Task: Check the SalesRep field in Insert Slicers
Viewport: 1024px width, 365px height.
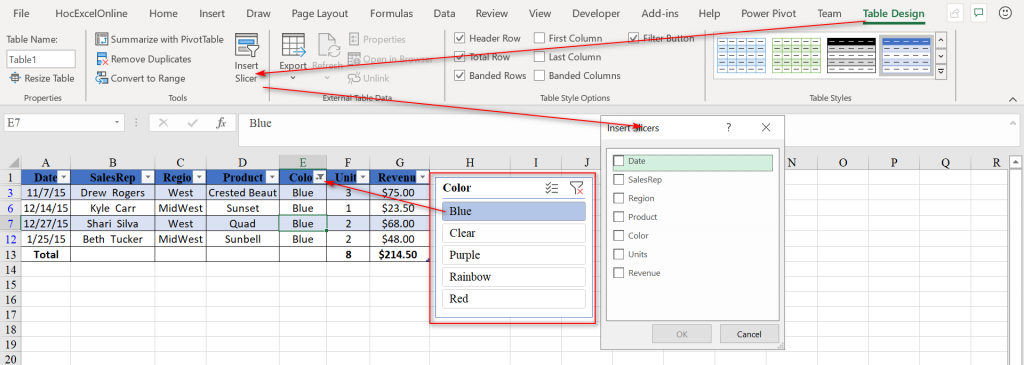Action: click(618, 180)
